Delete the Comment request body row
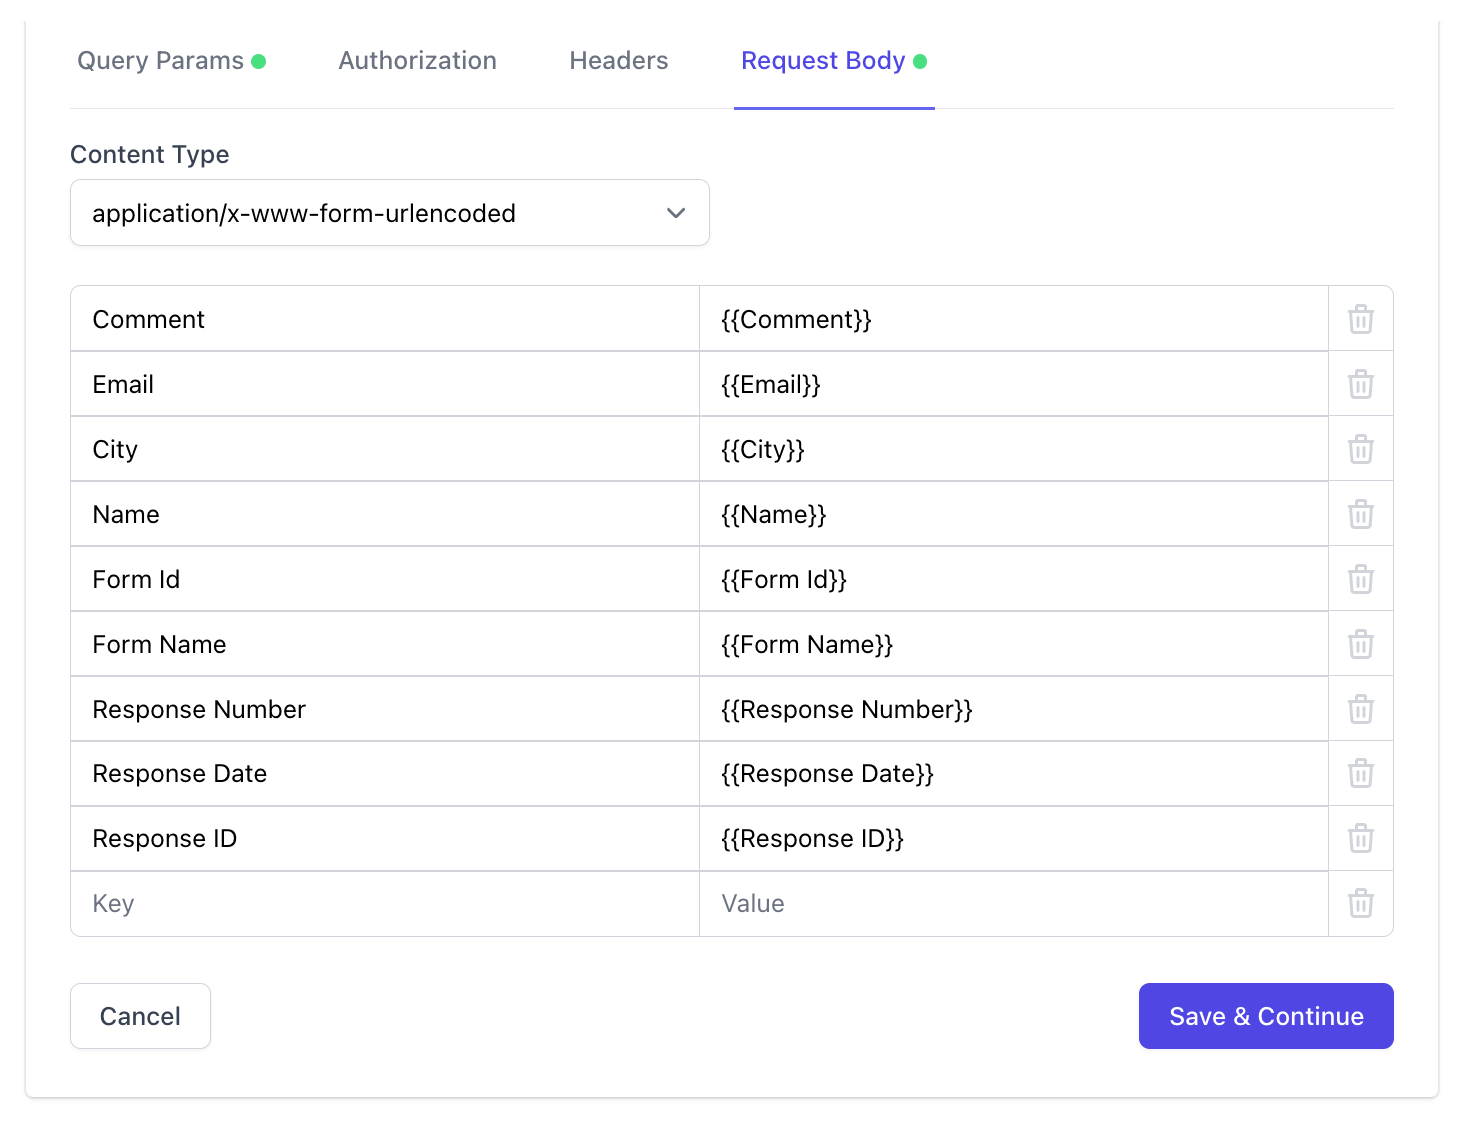Image resolution: width=1464 pixels, height=1124 pixels. point(1360,318)
